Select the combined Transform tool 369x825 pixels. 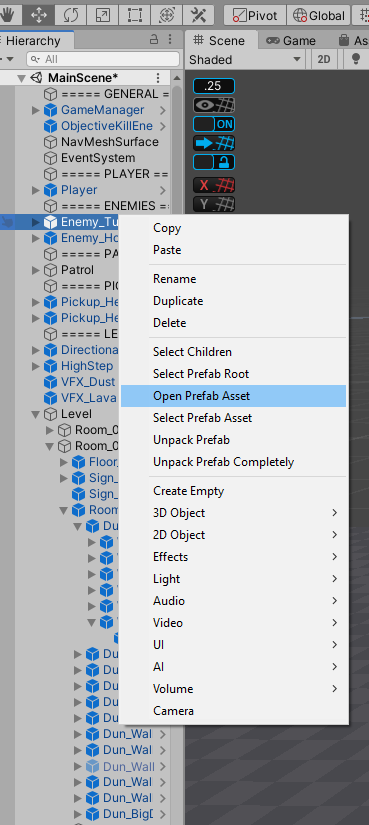[166, 15]
